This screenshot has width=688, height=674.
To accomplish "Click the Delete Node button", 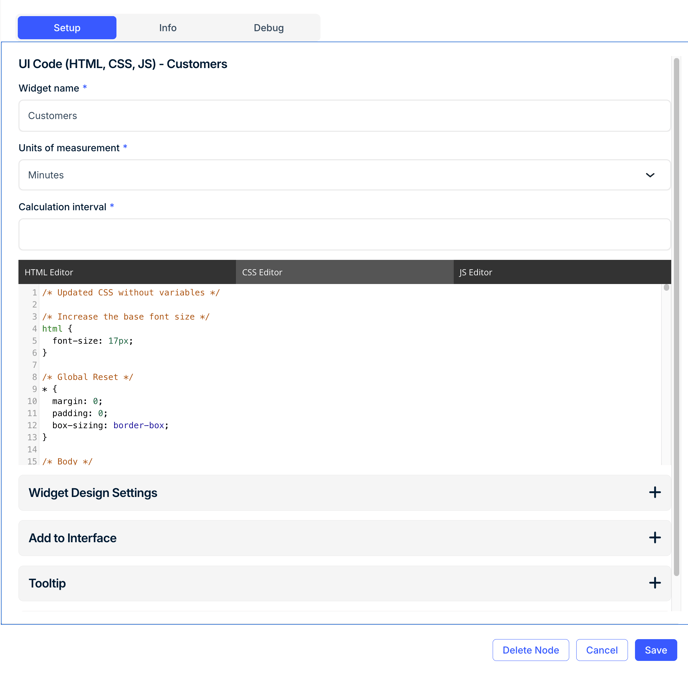I will click(530, 650).
